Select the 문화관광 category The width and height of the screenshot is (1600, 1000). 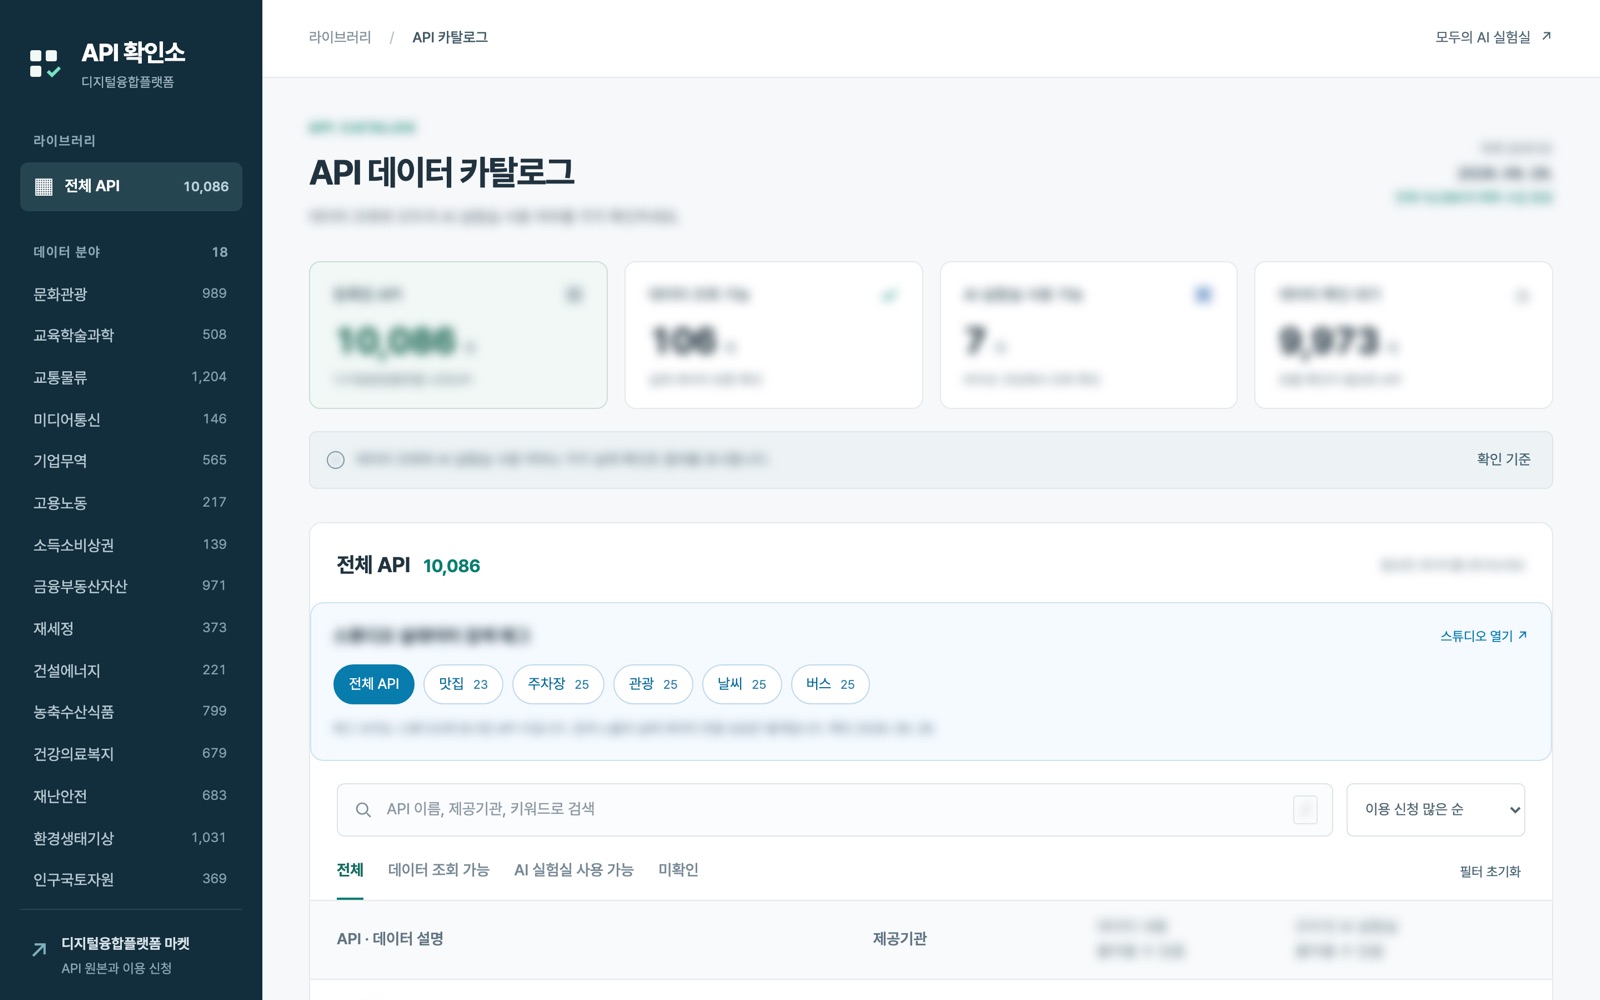pos(131,294)
